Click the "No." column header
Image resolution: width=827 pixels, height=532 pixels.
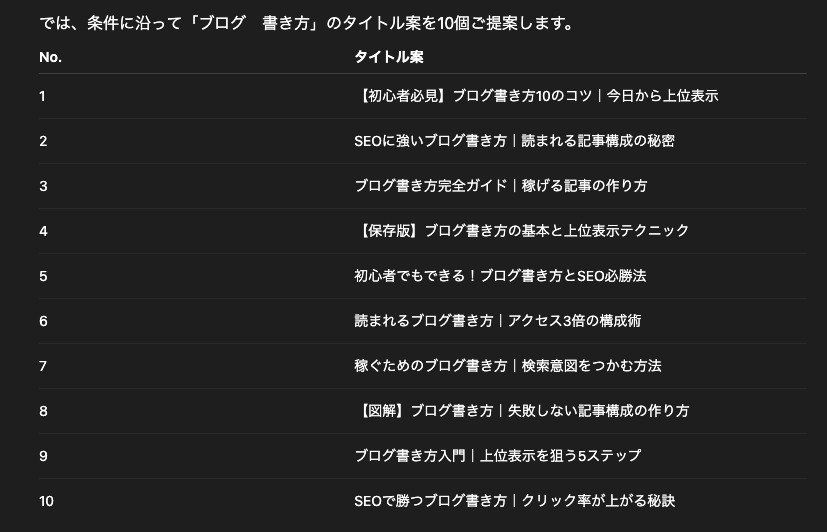pyautogui.click(x=50, y=57)
